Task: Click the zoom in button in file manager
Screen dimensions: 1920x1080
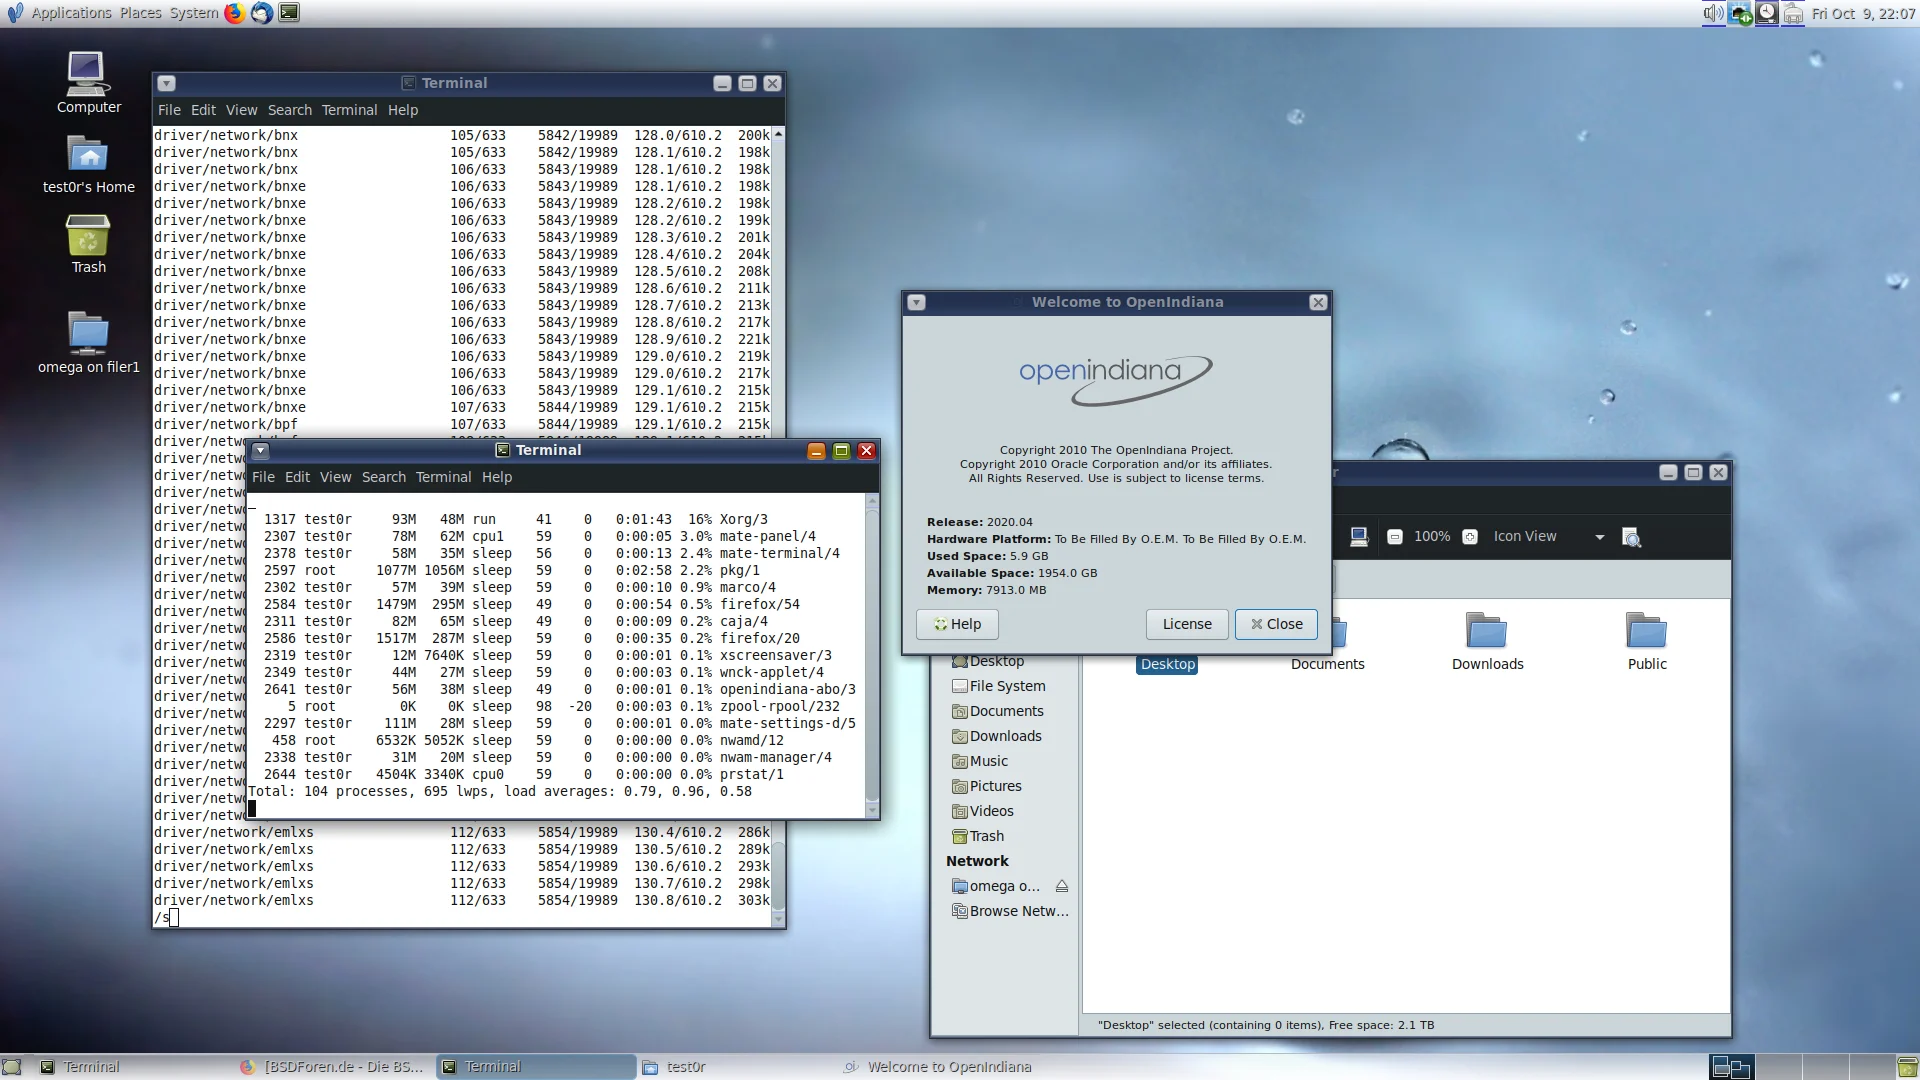Action: tap(1470, 537)
